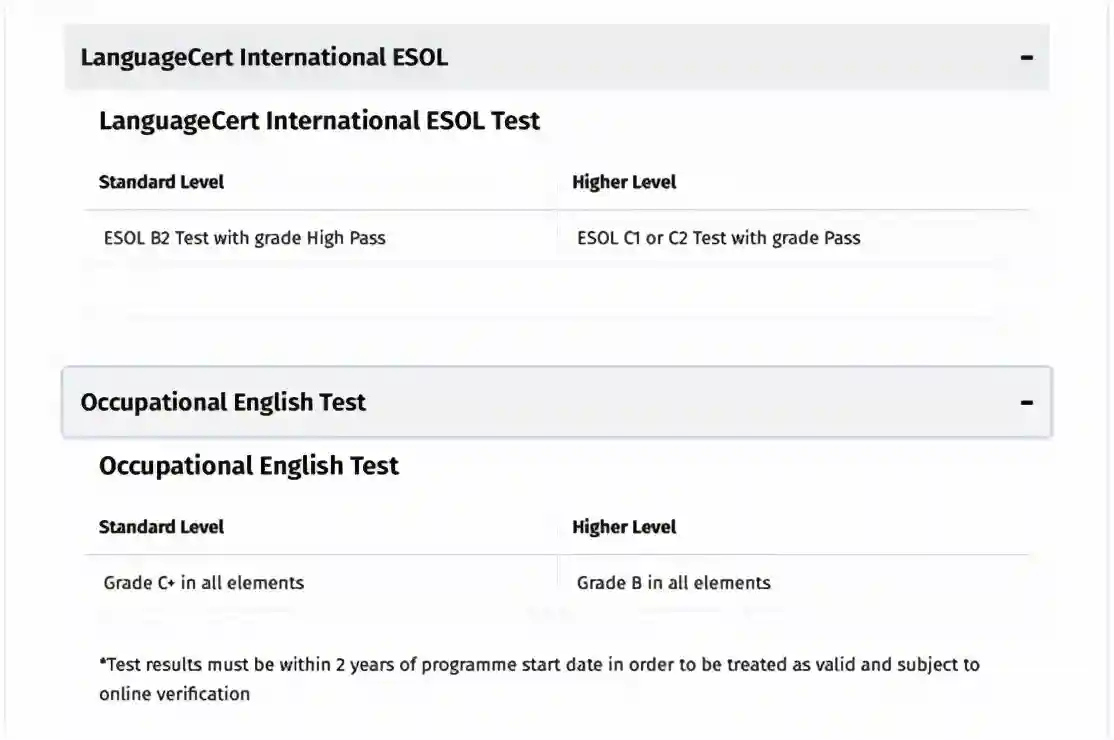This screenshot has width=1114, height=740.
Task: Select Higher Level header in LanguageCert table
Action: [x=624, y=182]
